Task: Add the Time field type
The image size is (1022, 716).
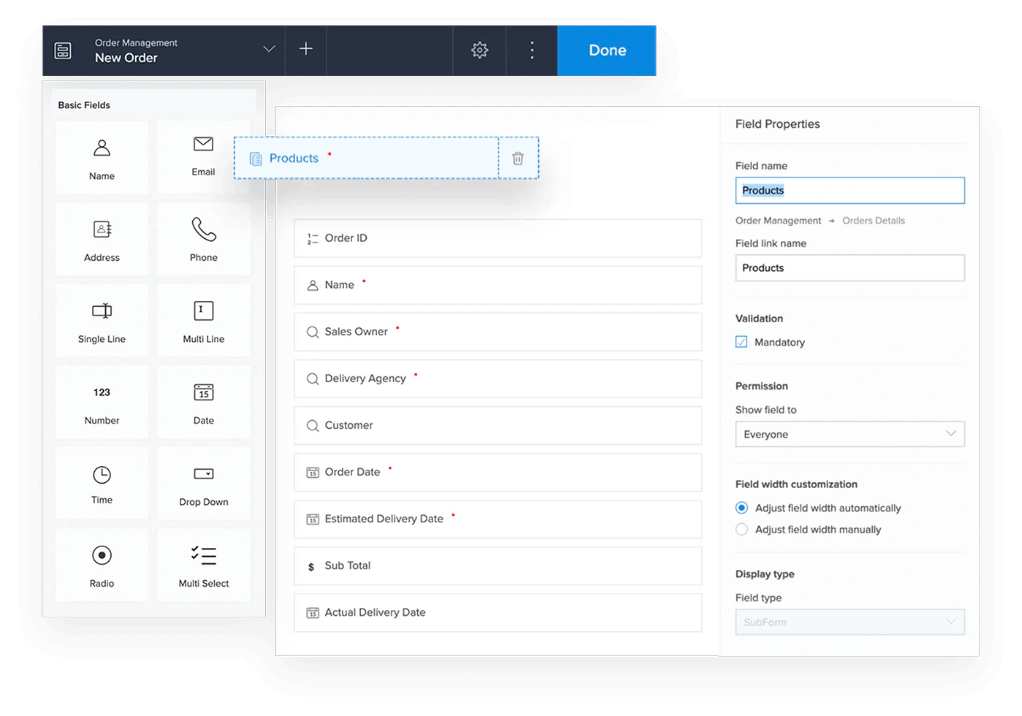Action: (x=102, y=483)
